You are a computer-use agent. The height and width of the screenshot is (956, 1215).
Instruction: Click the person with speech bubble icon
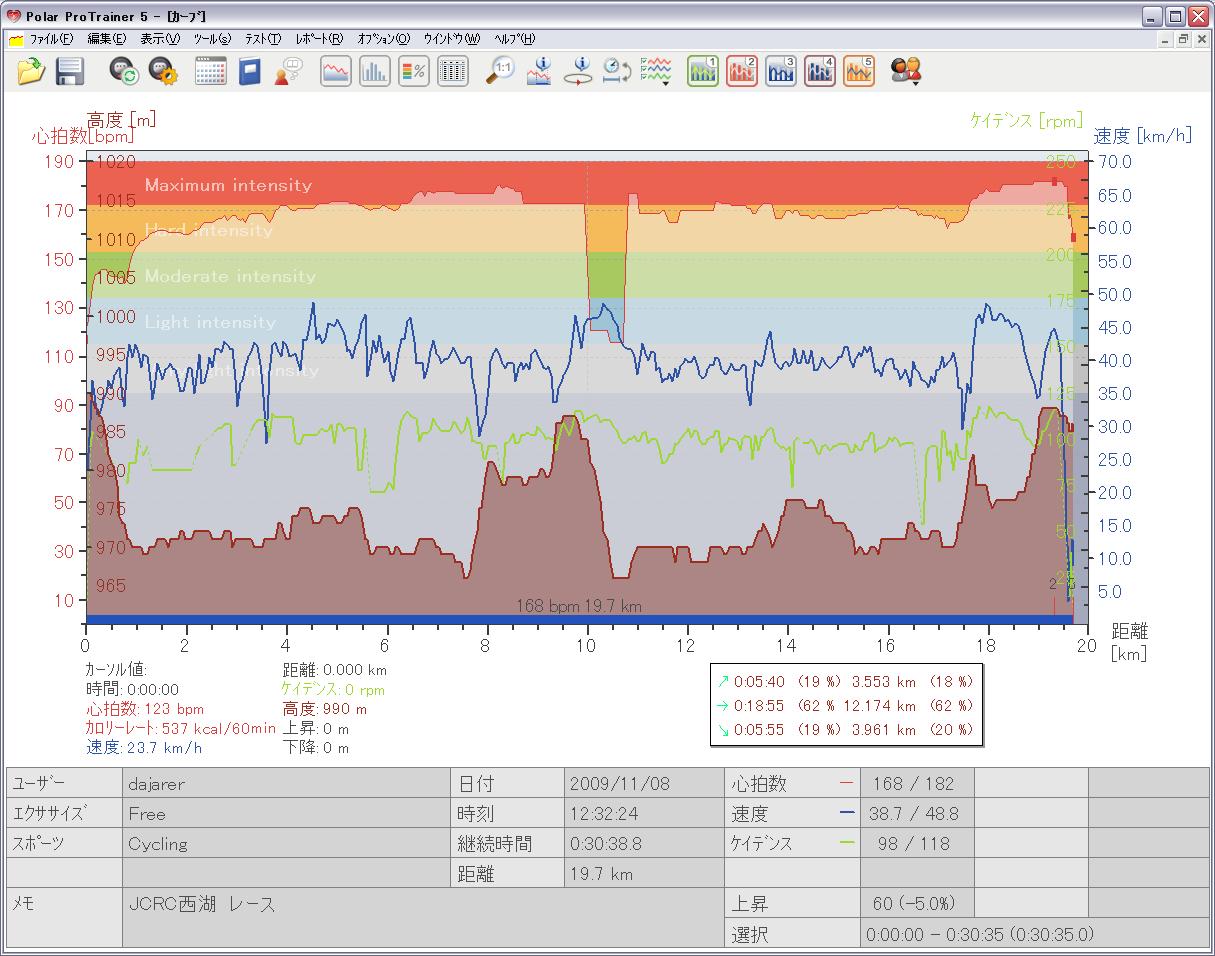click(288, 71)
